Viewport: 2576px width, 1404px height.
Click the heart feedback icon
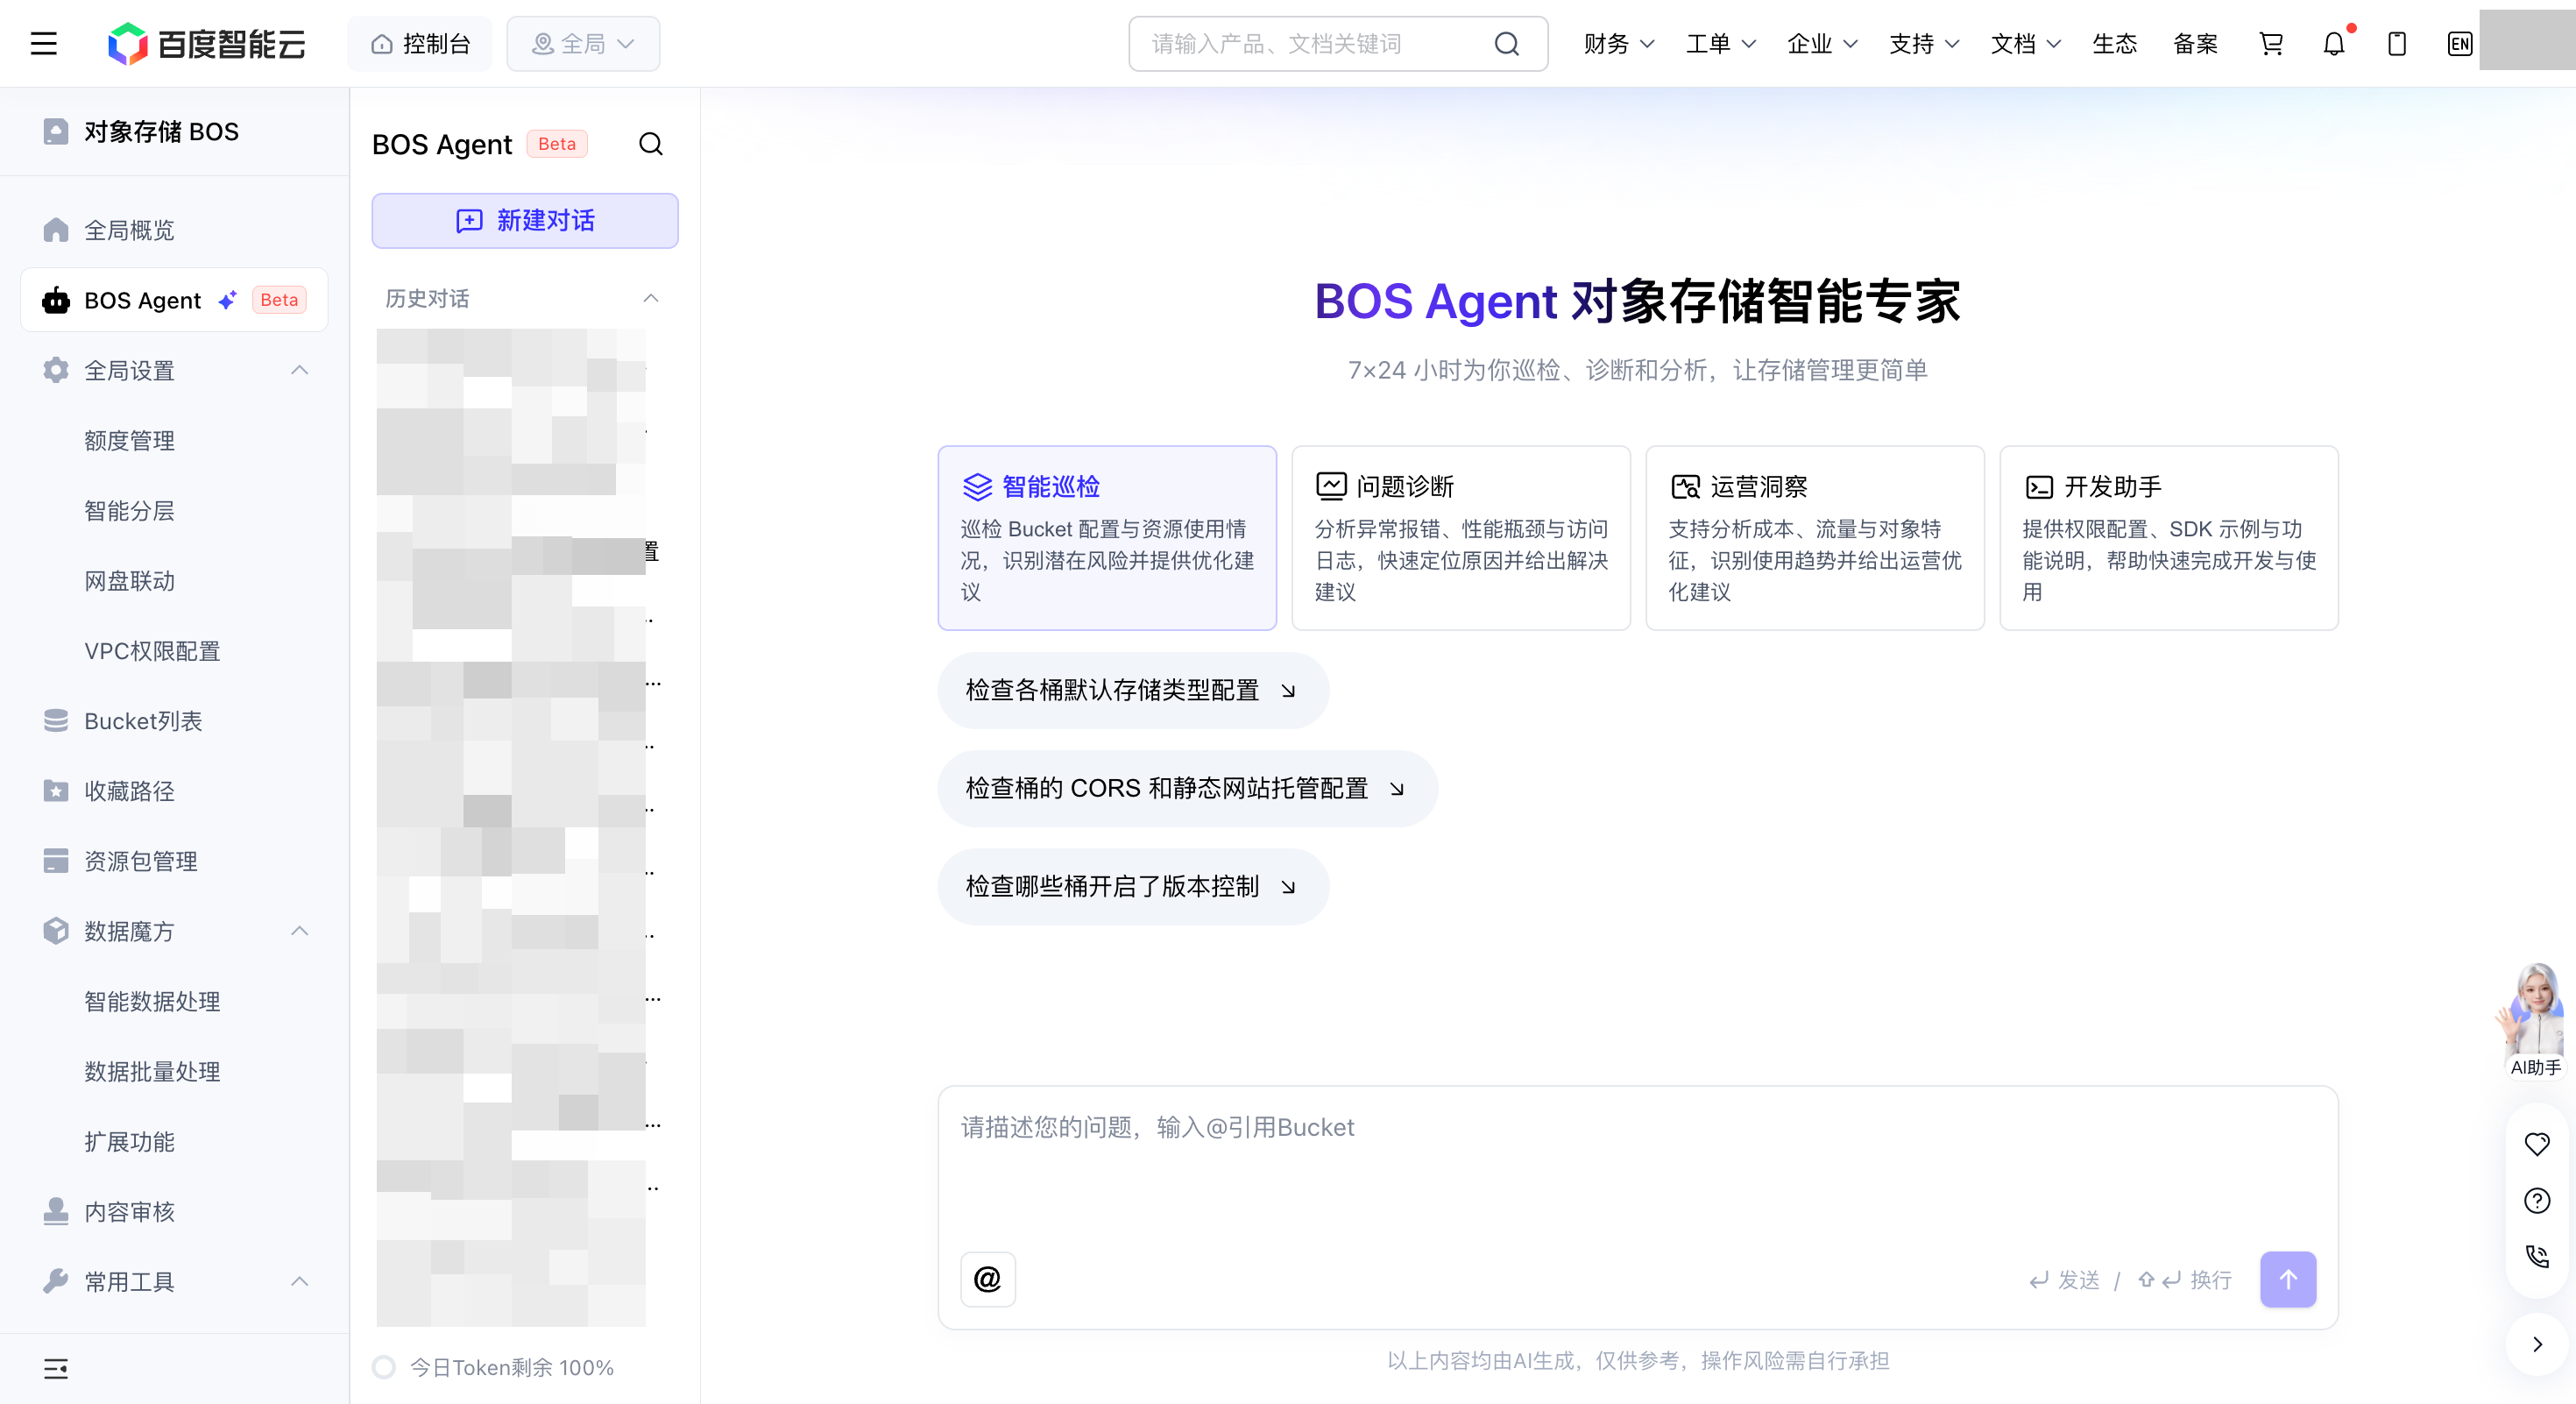pyautogui.click(x=2537, y=1144)
